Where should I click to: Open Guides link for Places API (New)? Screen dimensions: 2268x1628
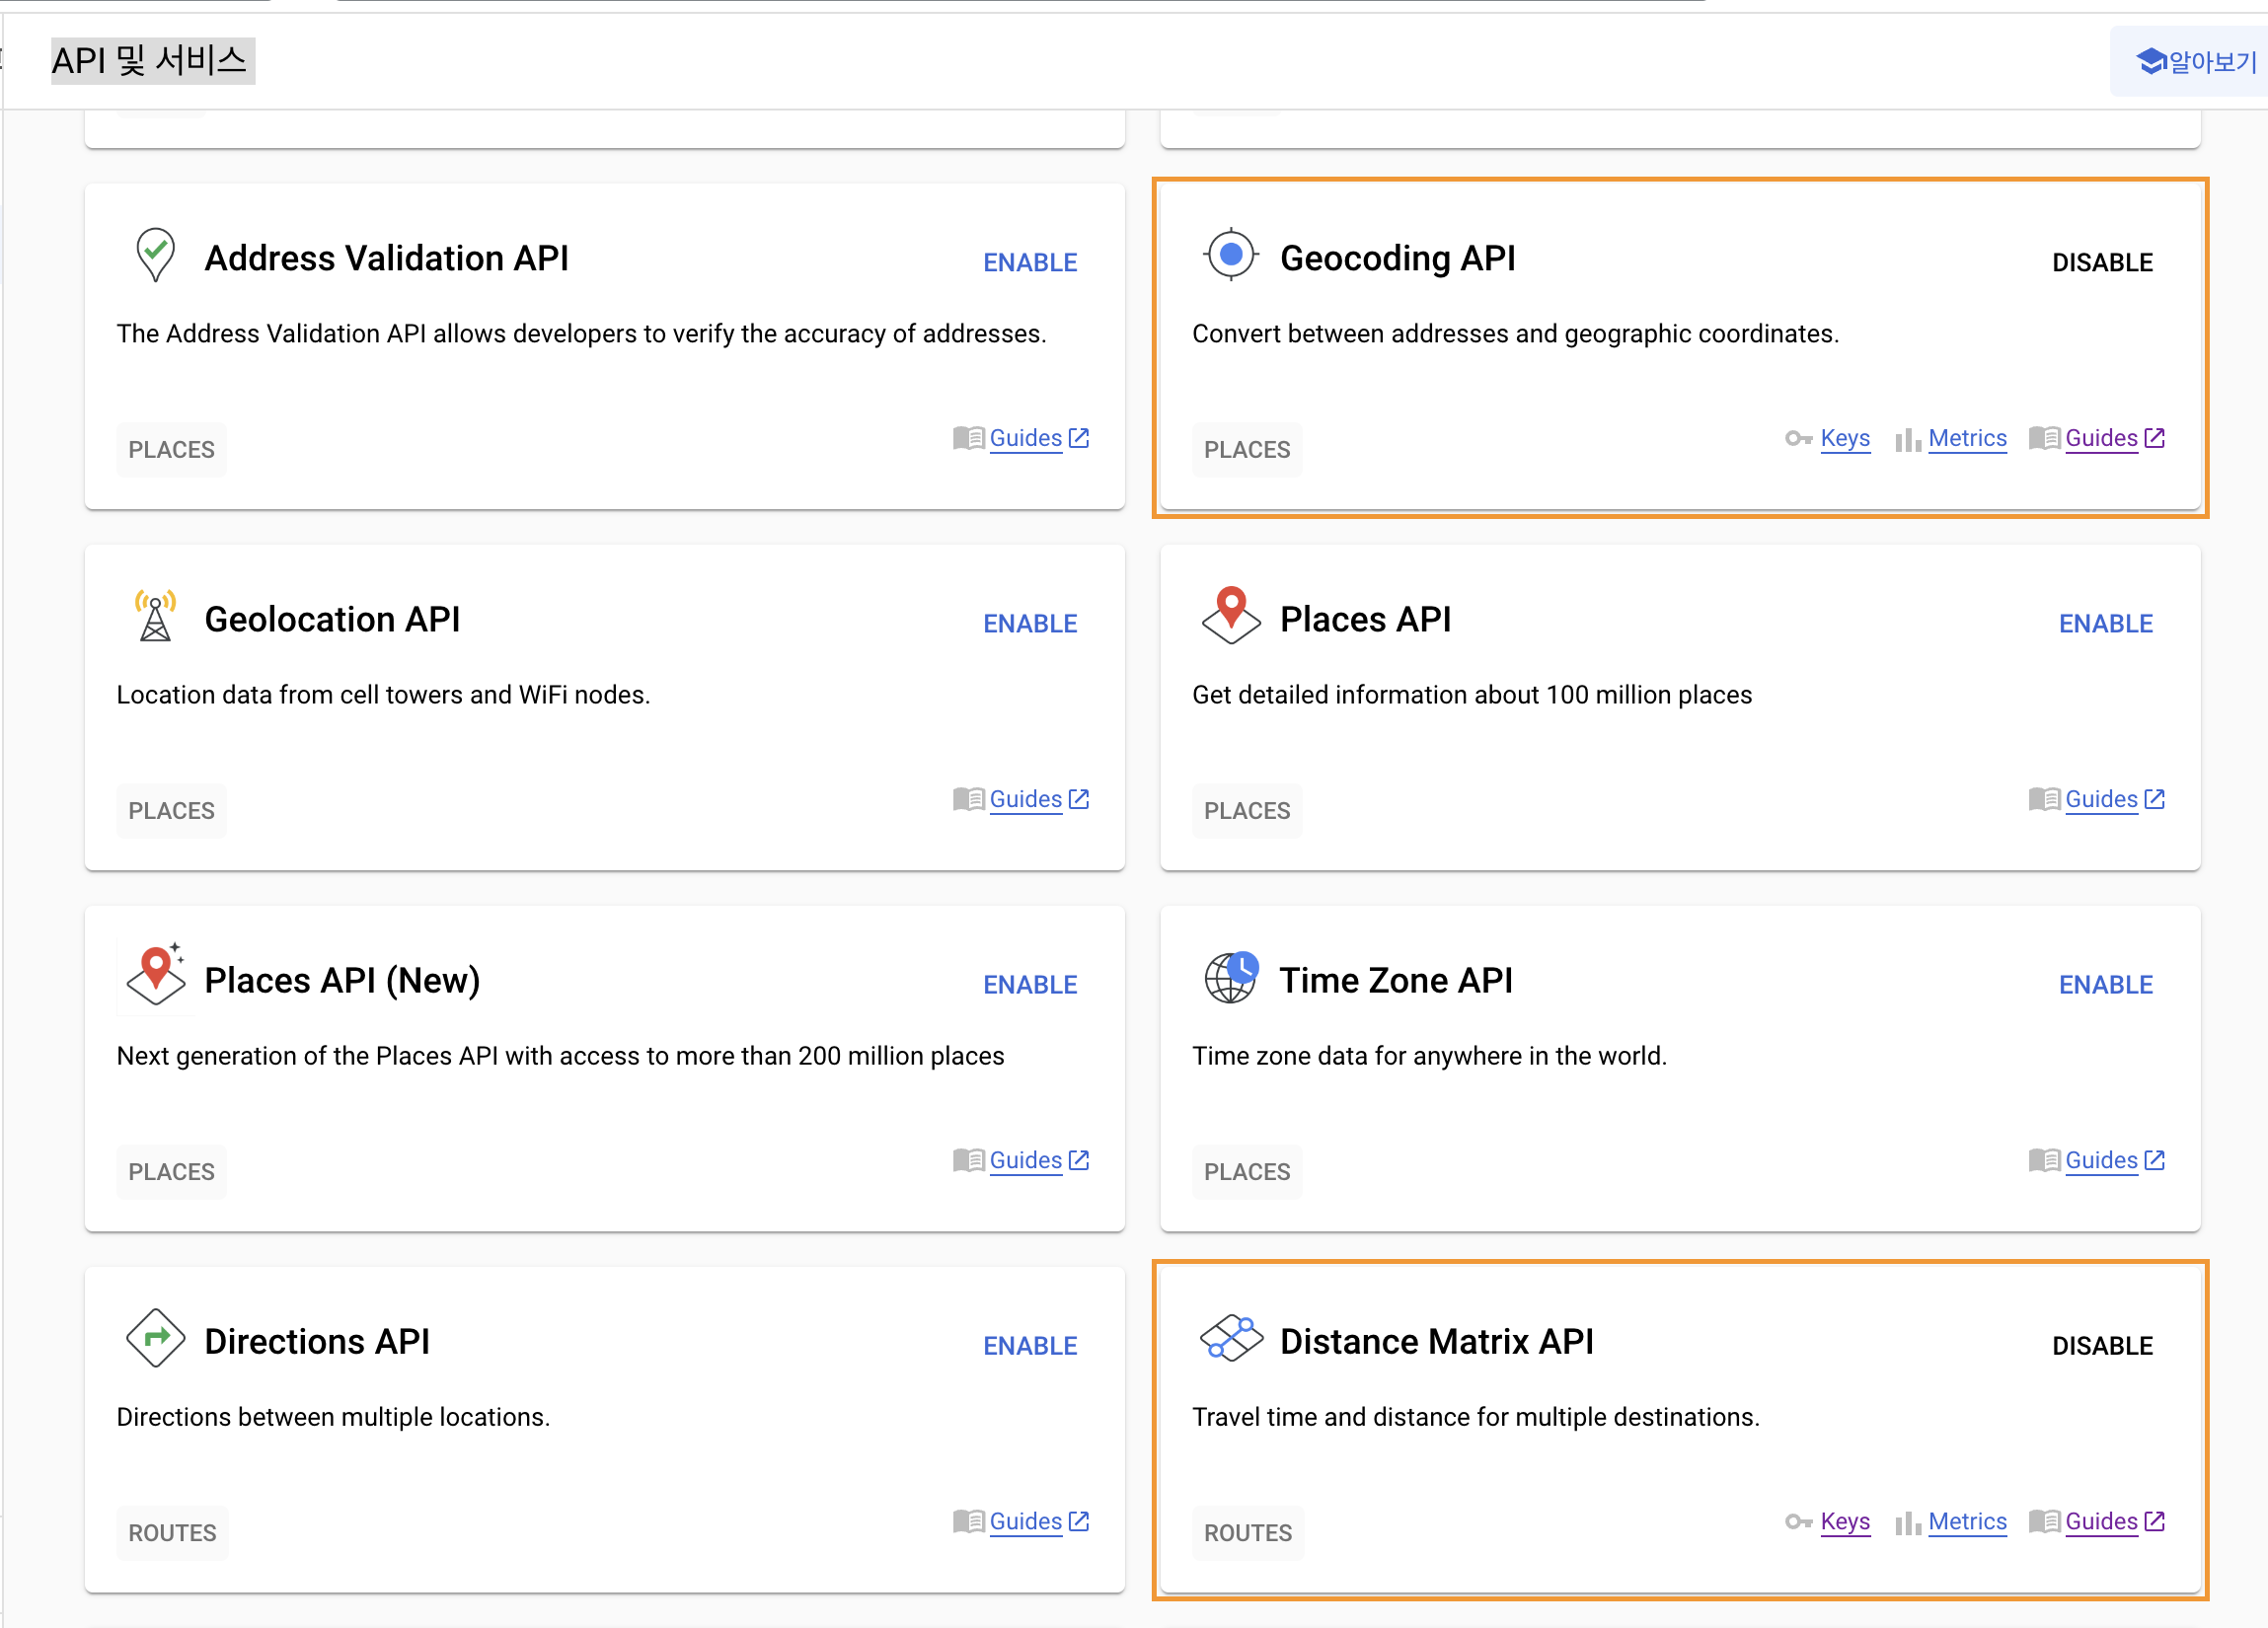pyautogui.click(x=1025, y=1160)
